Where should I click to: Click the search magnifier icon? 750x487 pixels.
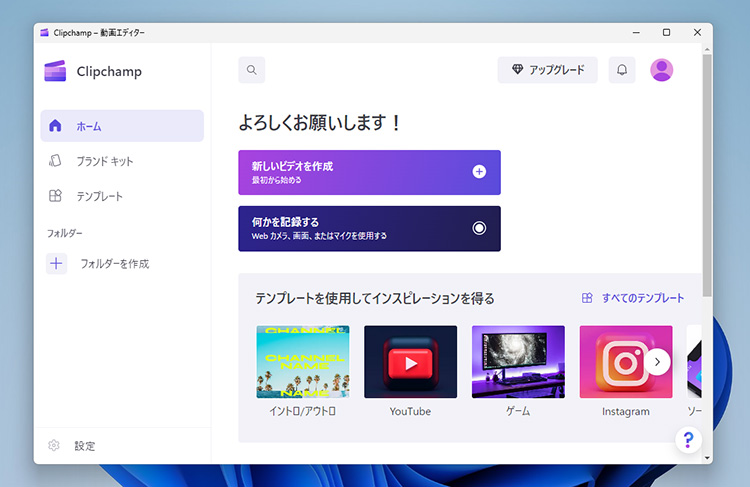click(x=252, y=70)
